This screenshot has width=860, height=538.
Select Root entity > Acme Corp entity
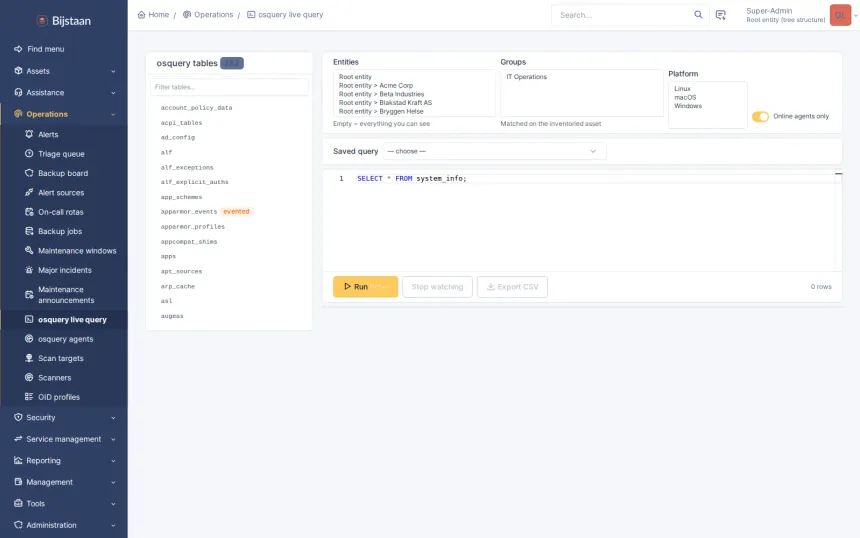tap(376, 86)
